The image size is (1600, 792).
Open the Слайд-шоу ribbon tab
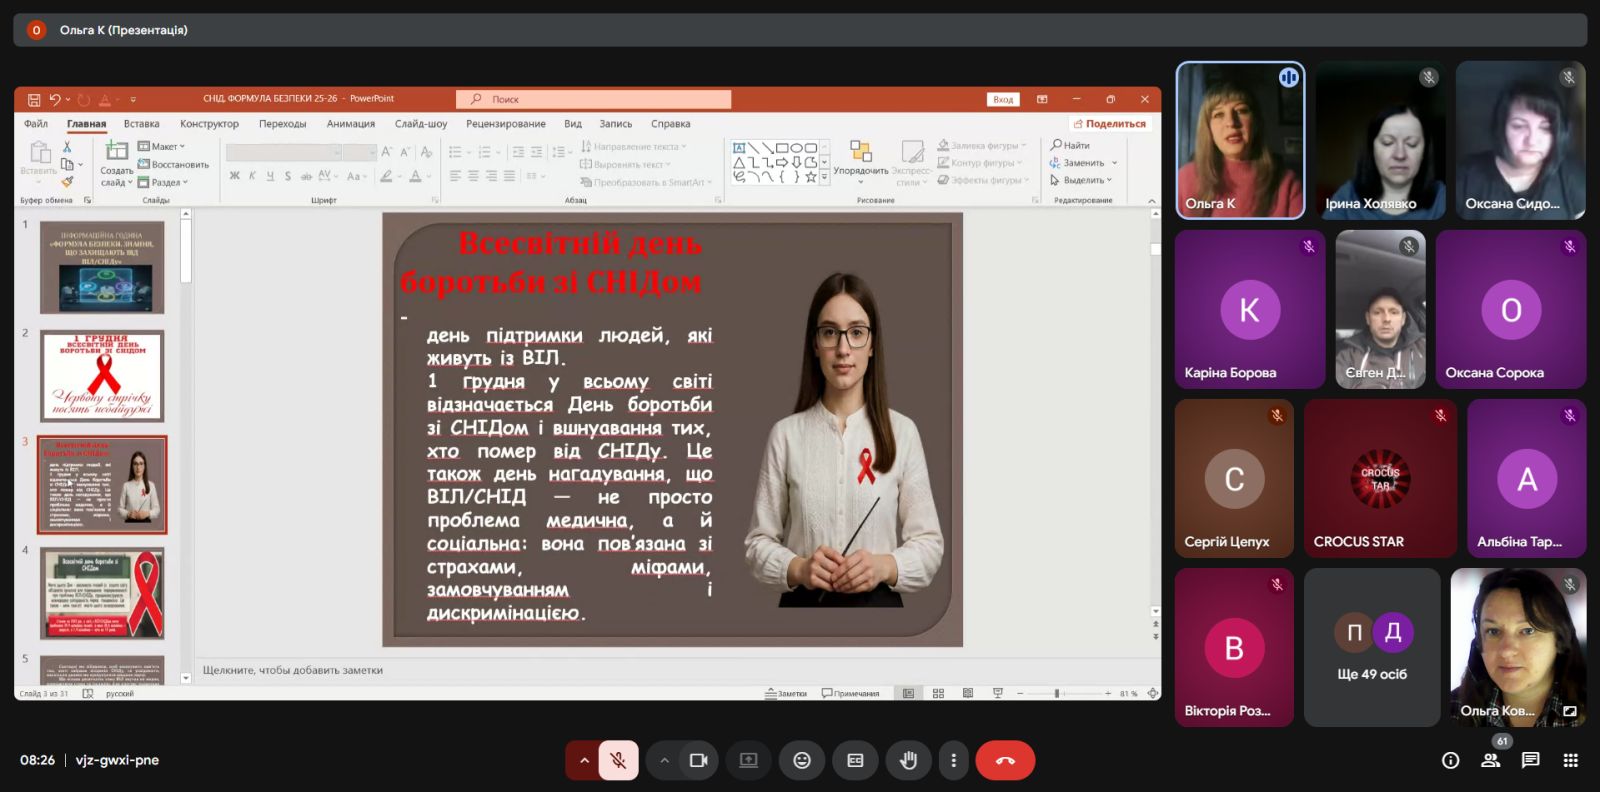(x=420, y=124)
